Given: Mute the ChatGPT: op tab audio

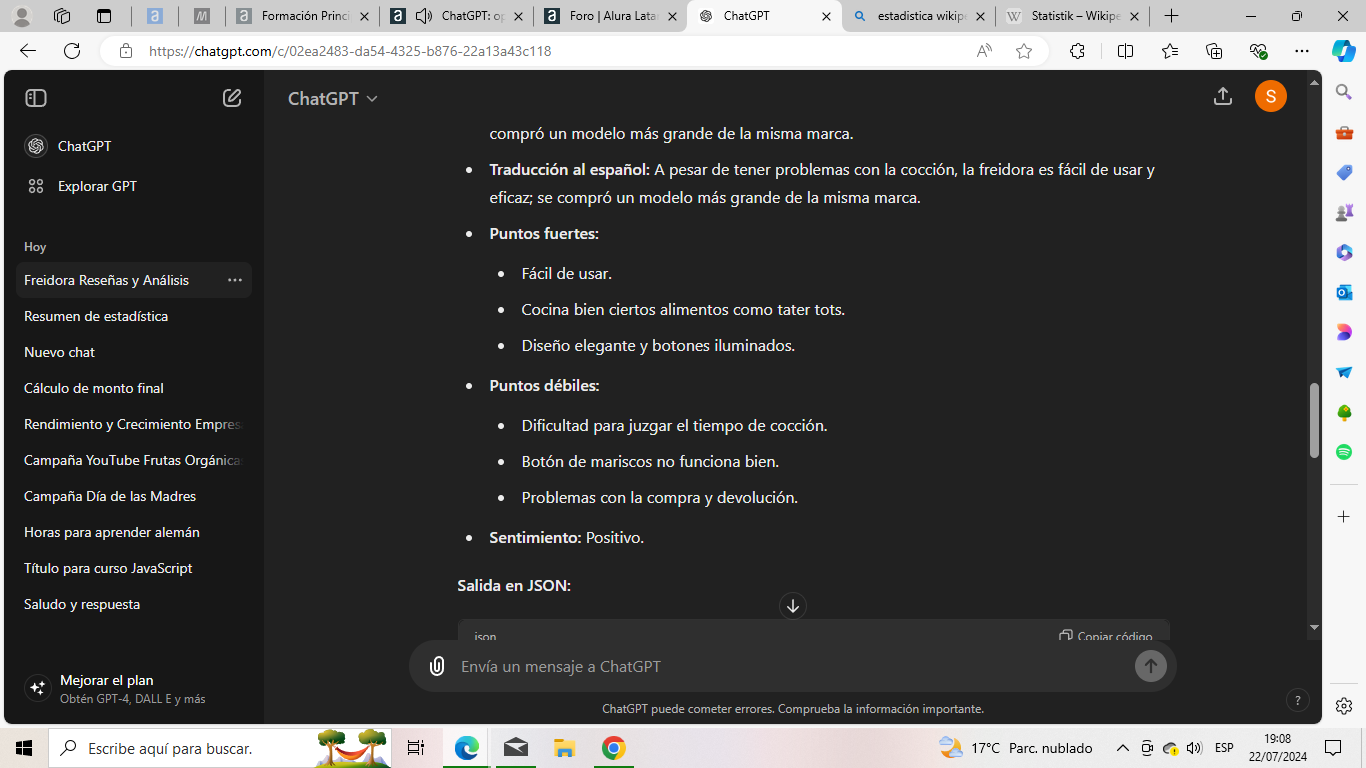Looking at the screenshot, I should click(424, 16).
